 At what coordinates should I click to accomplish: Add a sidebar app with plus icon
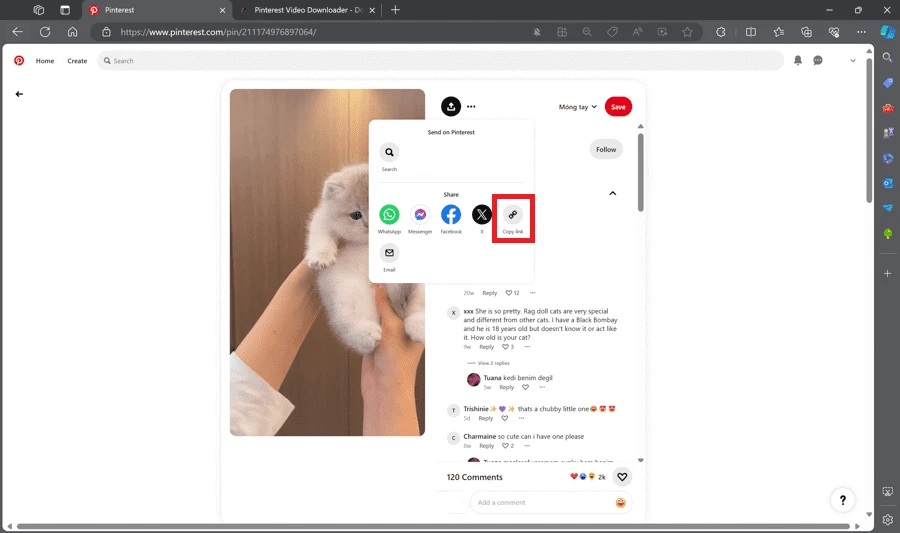coord(887,274)
